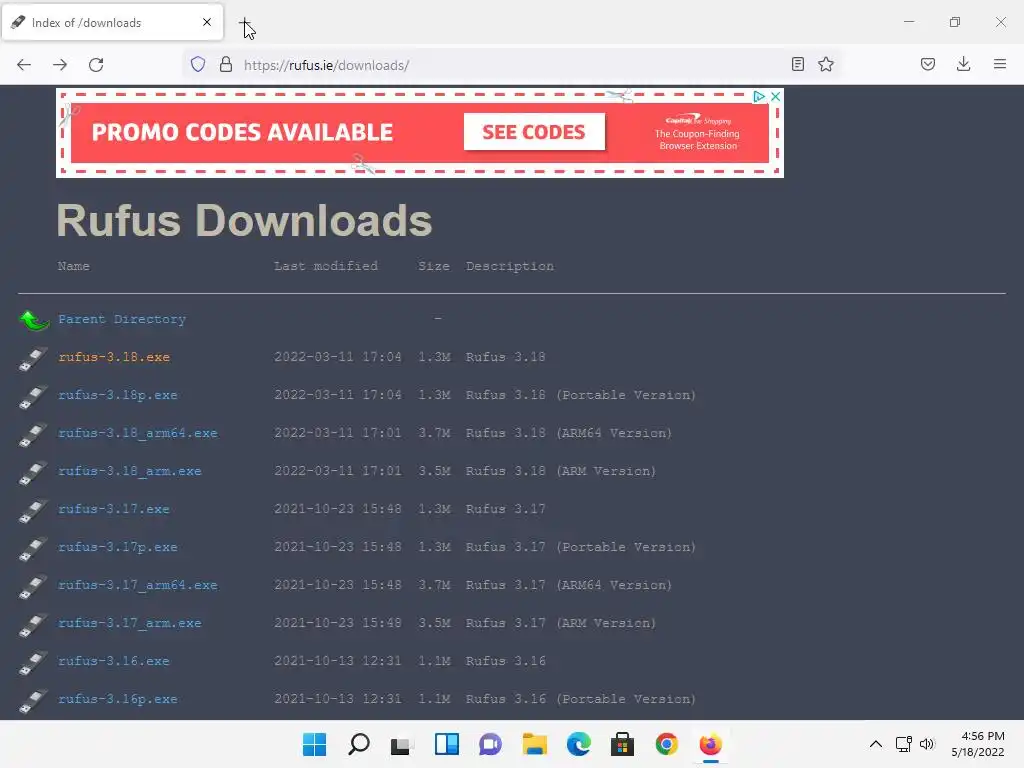Click the green Parent Directory arrow icon
This screenshot has width=1024, height=768.
tap(34, 320)
